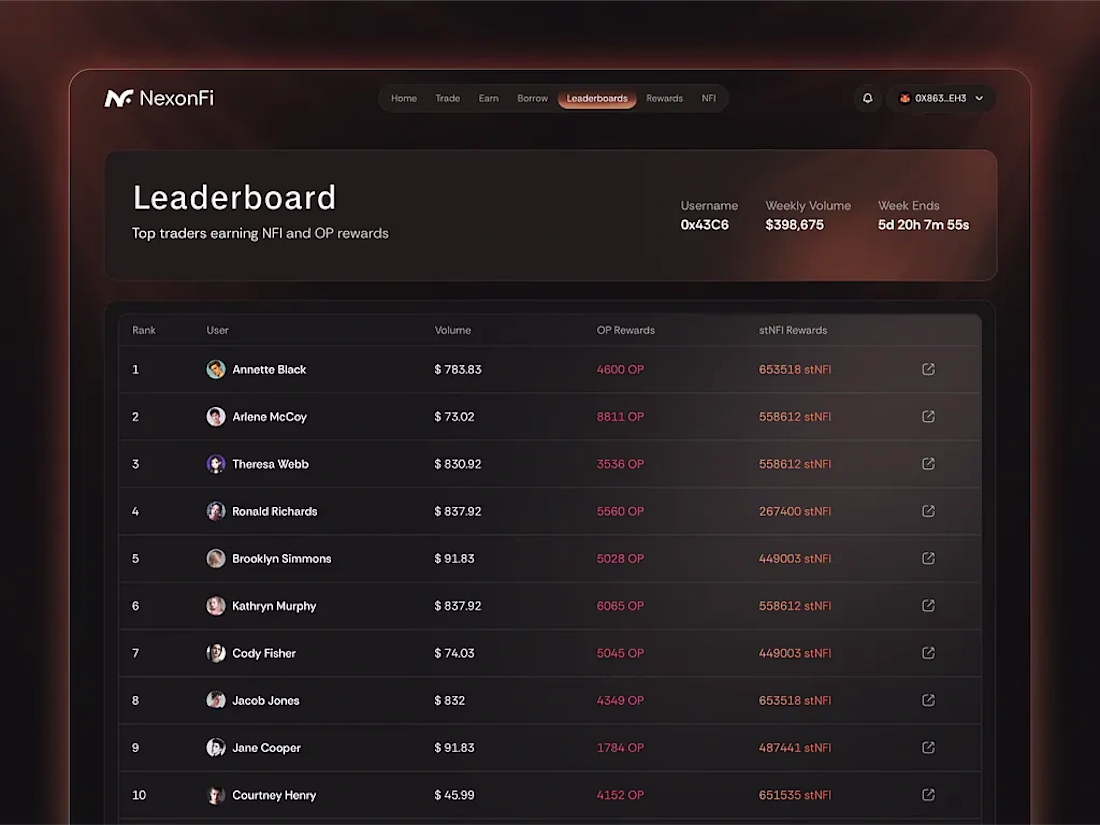1100x825 pixels.
Task: Click the 8811 OP reward value
Action: pos(620,417)
